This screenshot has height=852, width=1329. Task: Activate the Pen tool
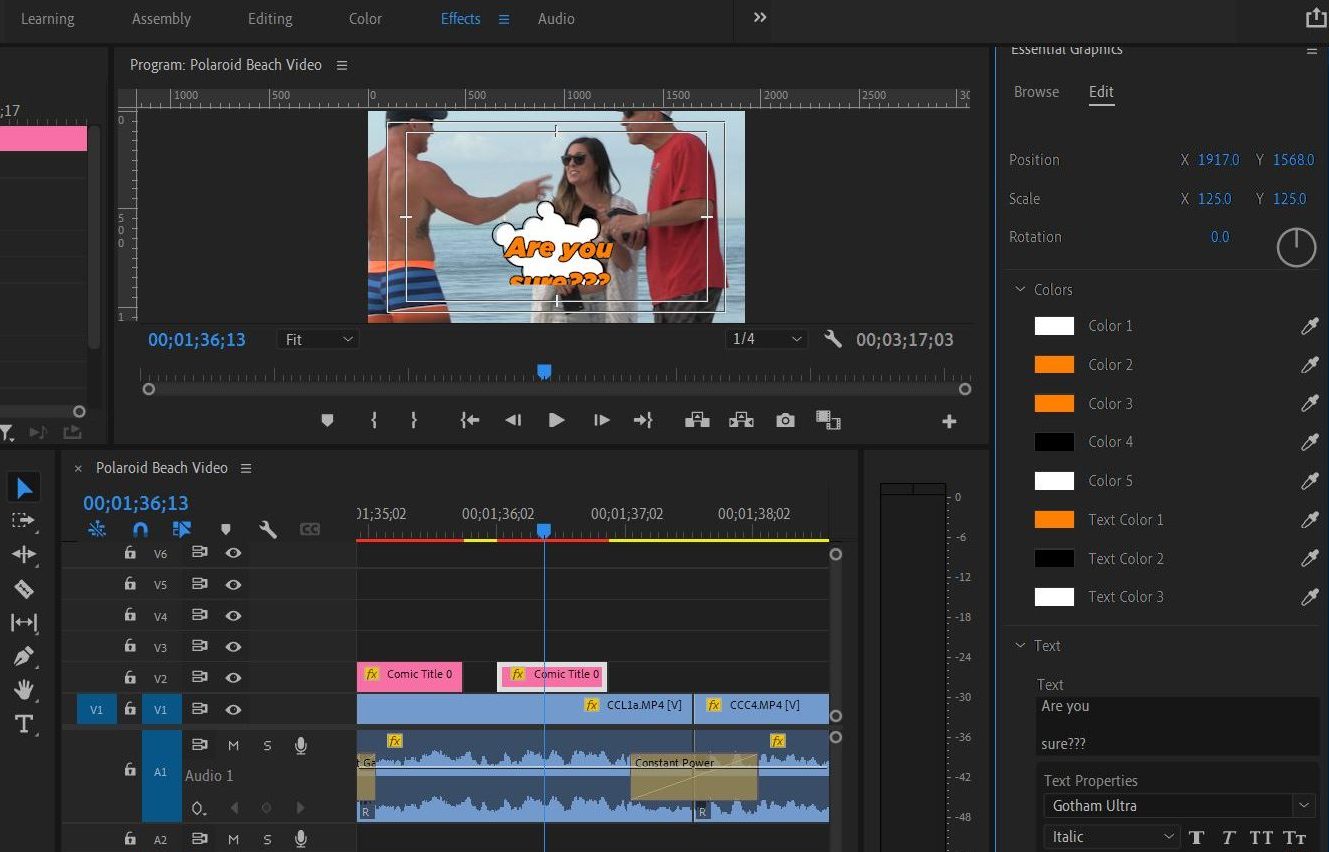24,657
